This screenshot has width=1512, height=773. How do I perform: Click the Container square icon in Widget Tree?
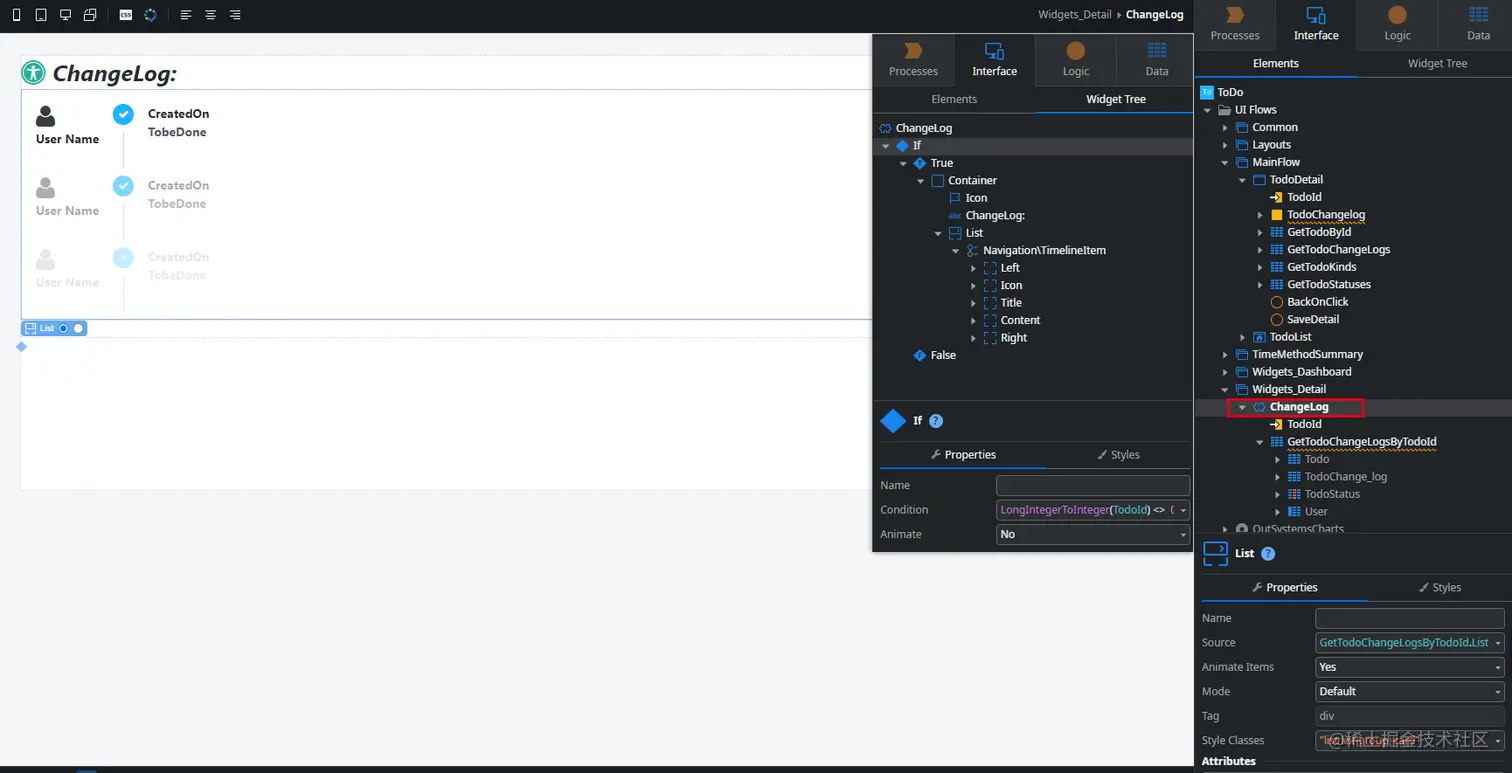pos(938,181)
